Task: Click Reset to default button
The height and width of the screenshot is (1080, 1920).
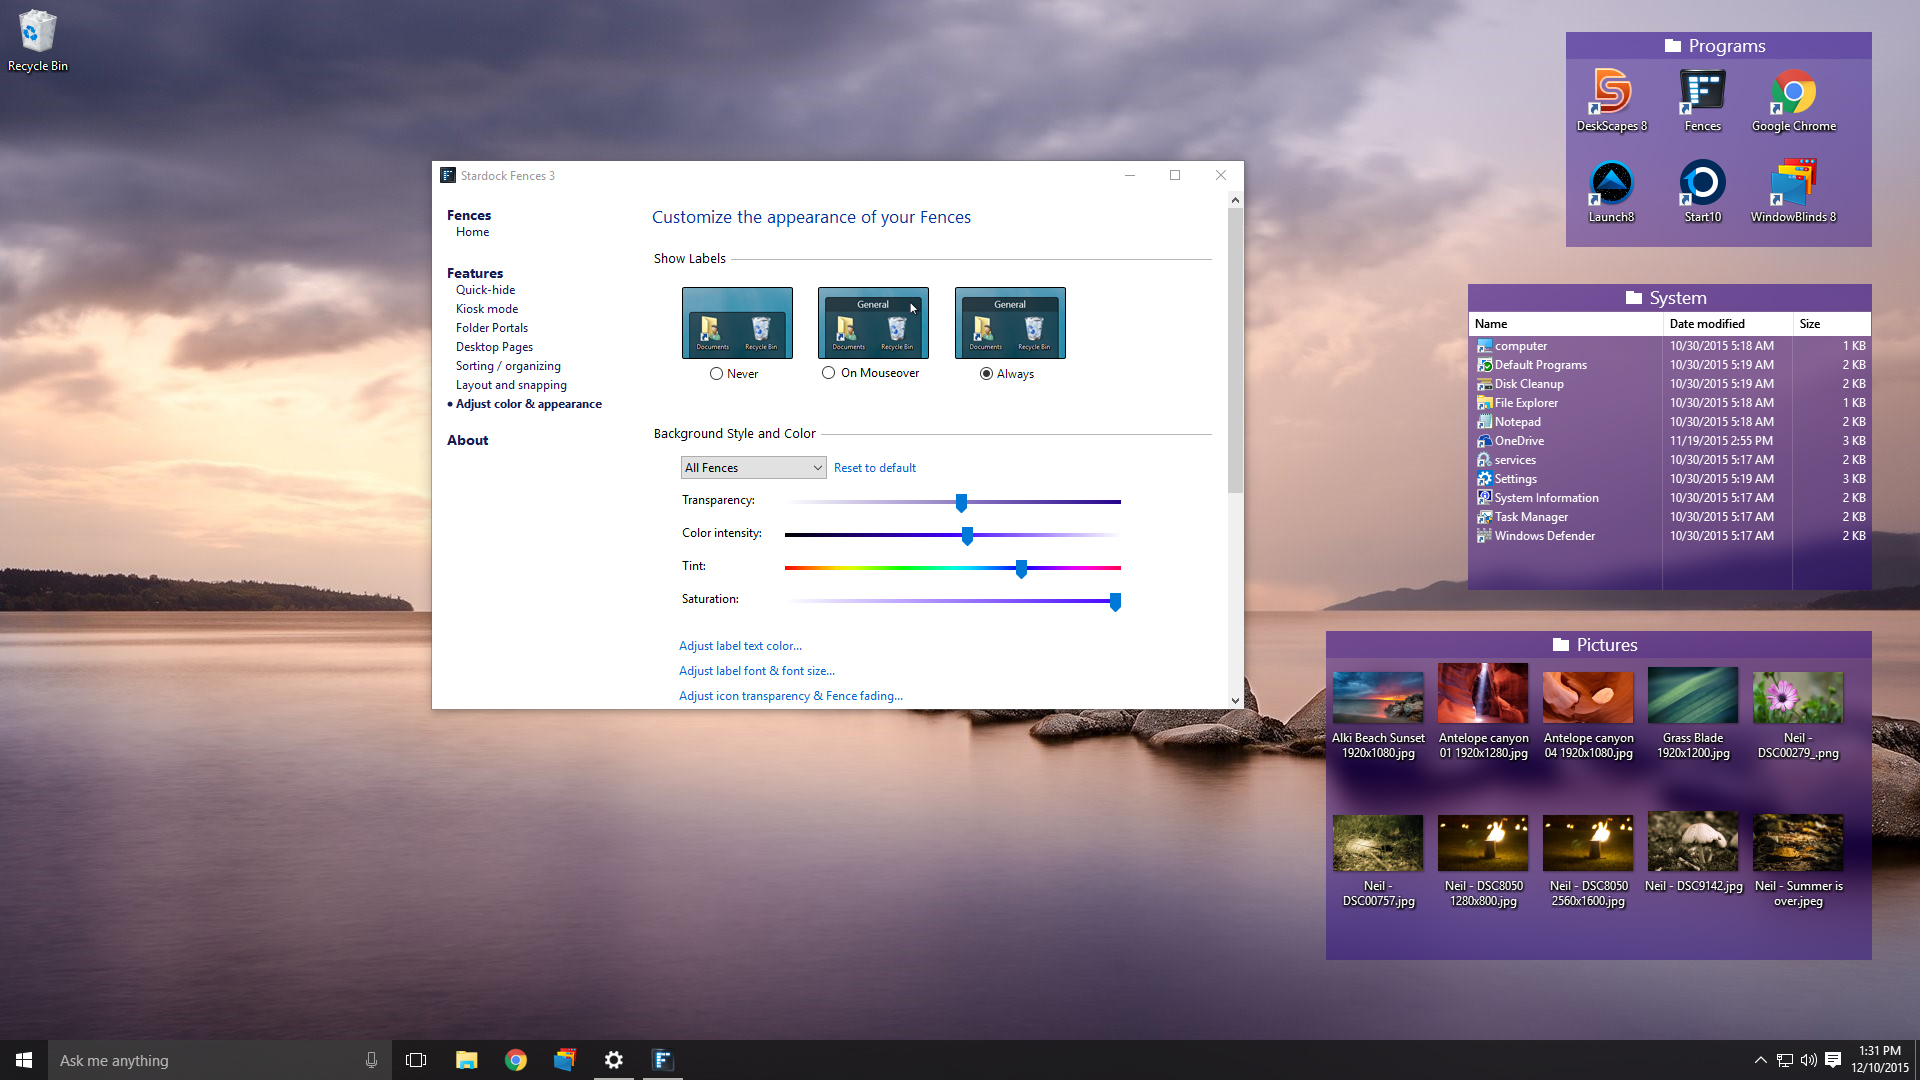Action: click(874, 467)
